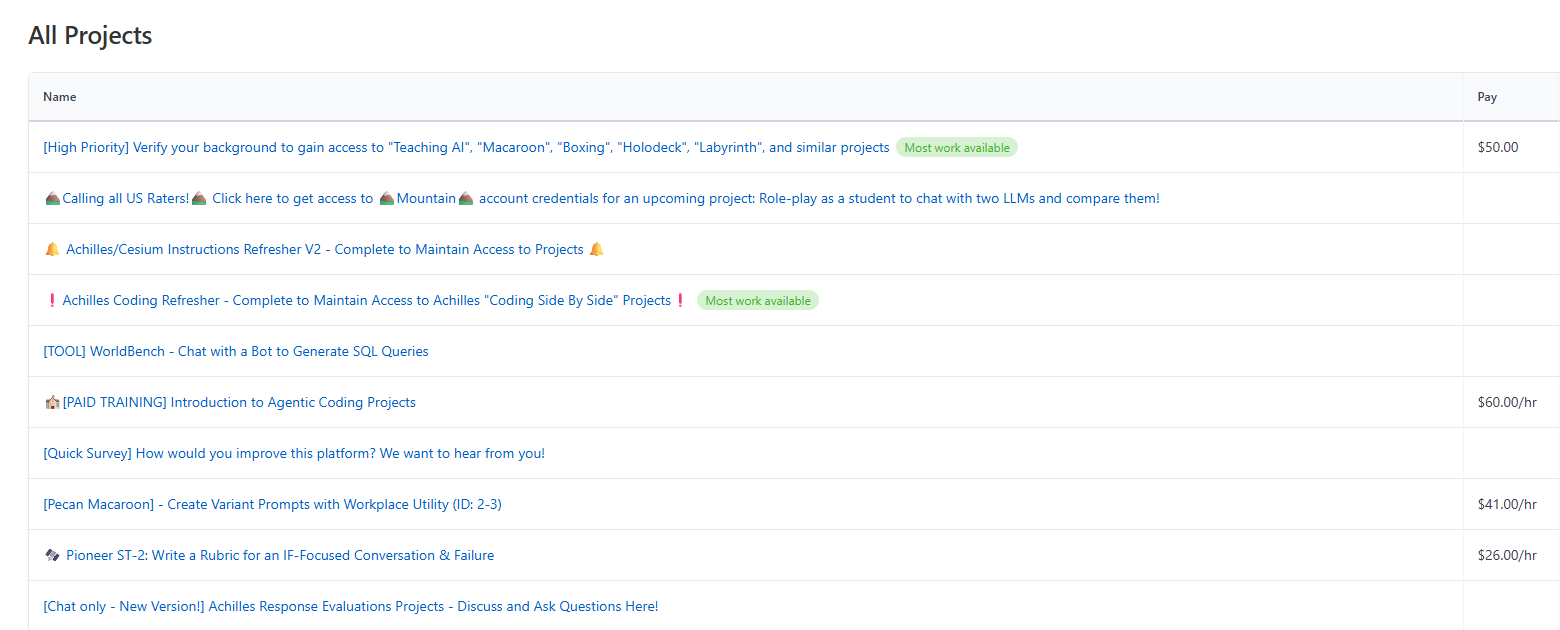Click the bell icon after "Maintain Access to Projects"
The height and width of the screenshot is (630, 1560).
click(x=597, y=249)
